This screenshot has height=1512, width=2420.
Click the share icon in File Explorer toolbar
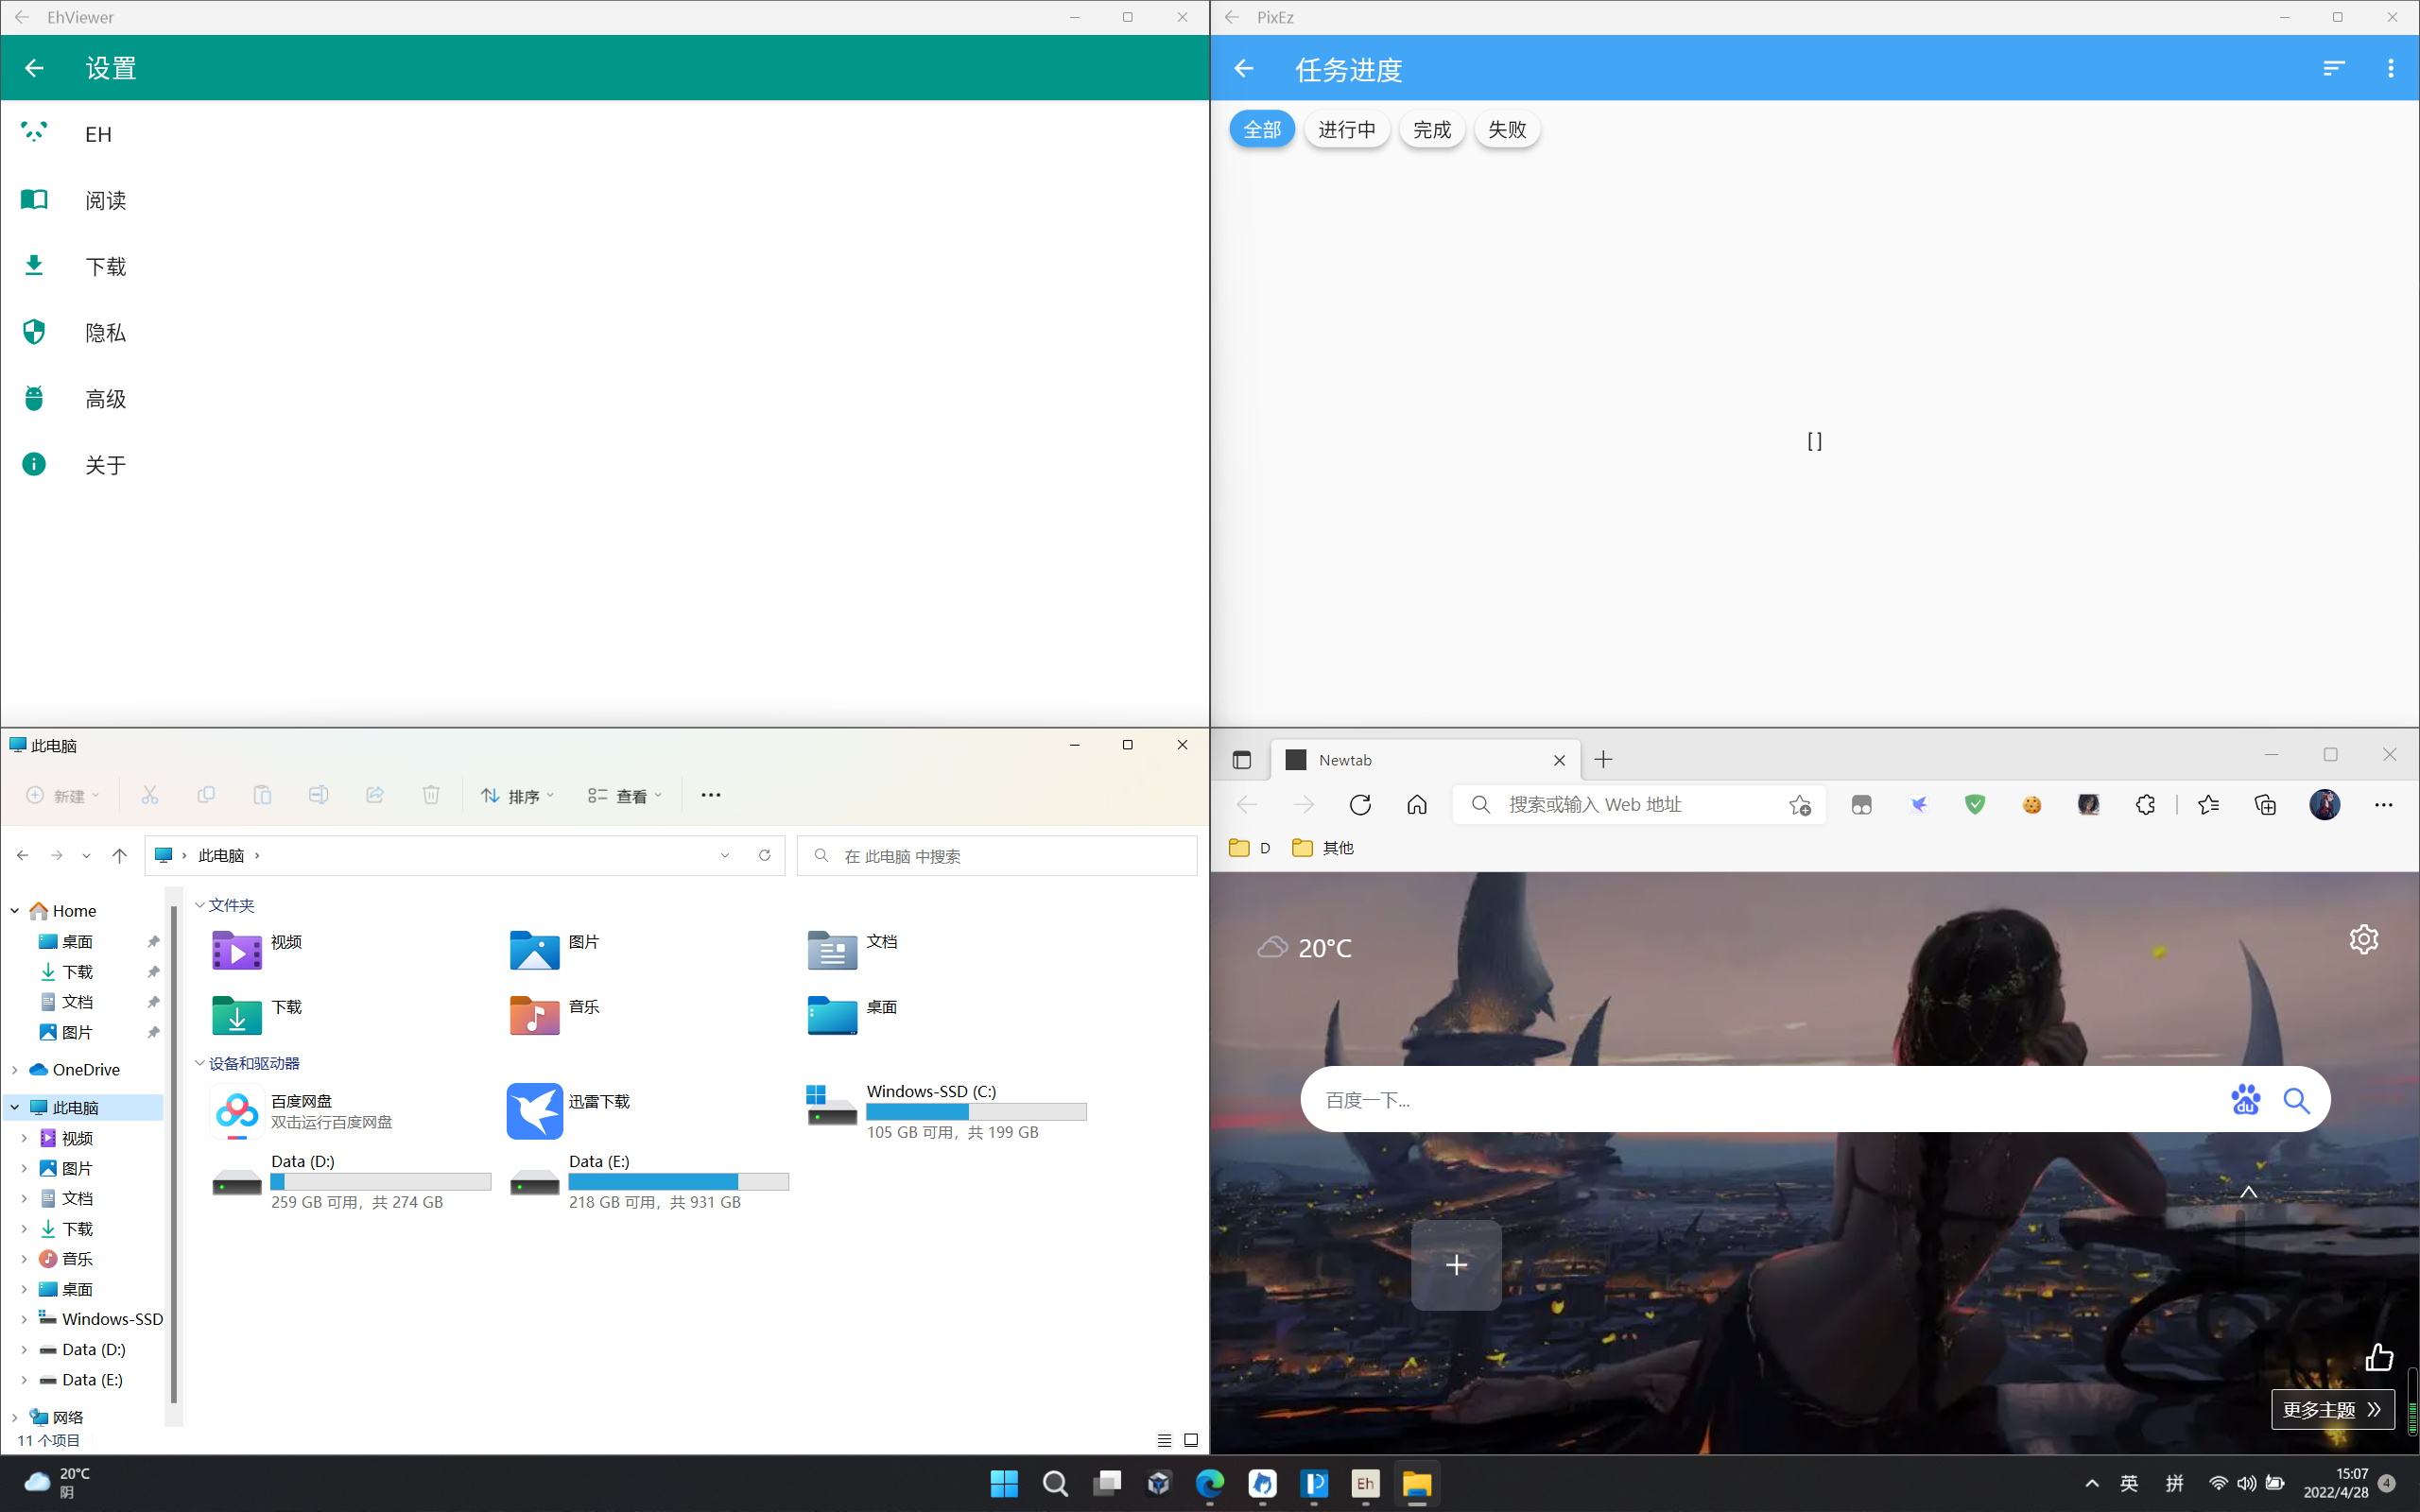click(x=375, y=795)
